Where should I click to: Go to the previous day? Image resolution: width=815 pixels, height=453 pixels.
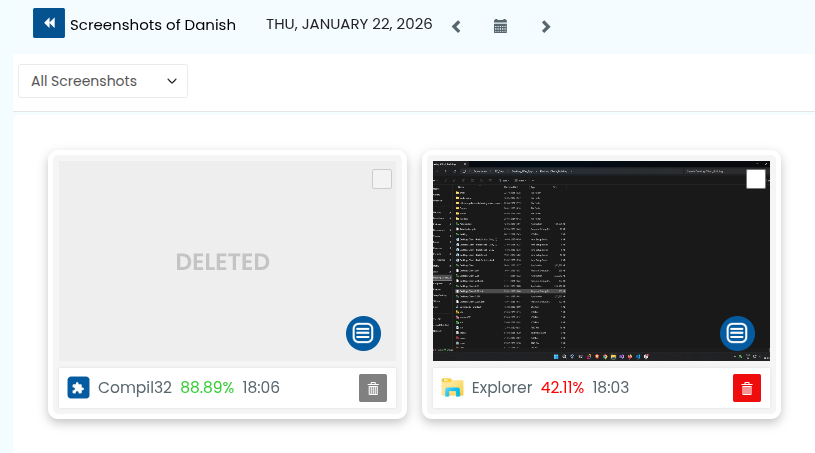pos(456,26)
